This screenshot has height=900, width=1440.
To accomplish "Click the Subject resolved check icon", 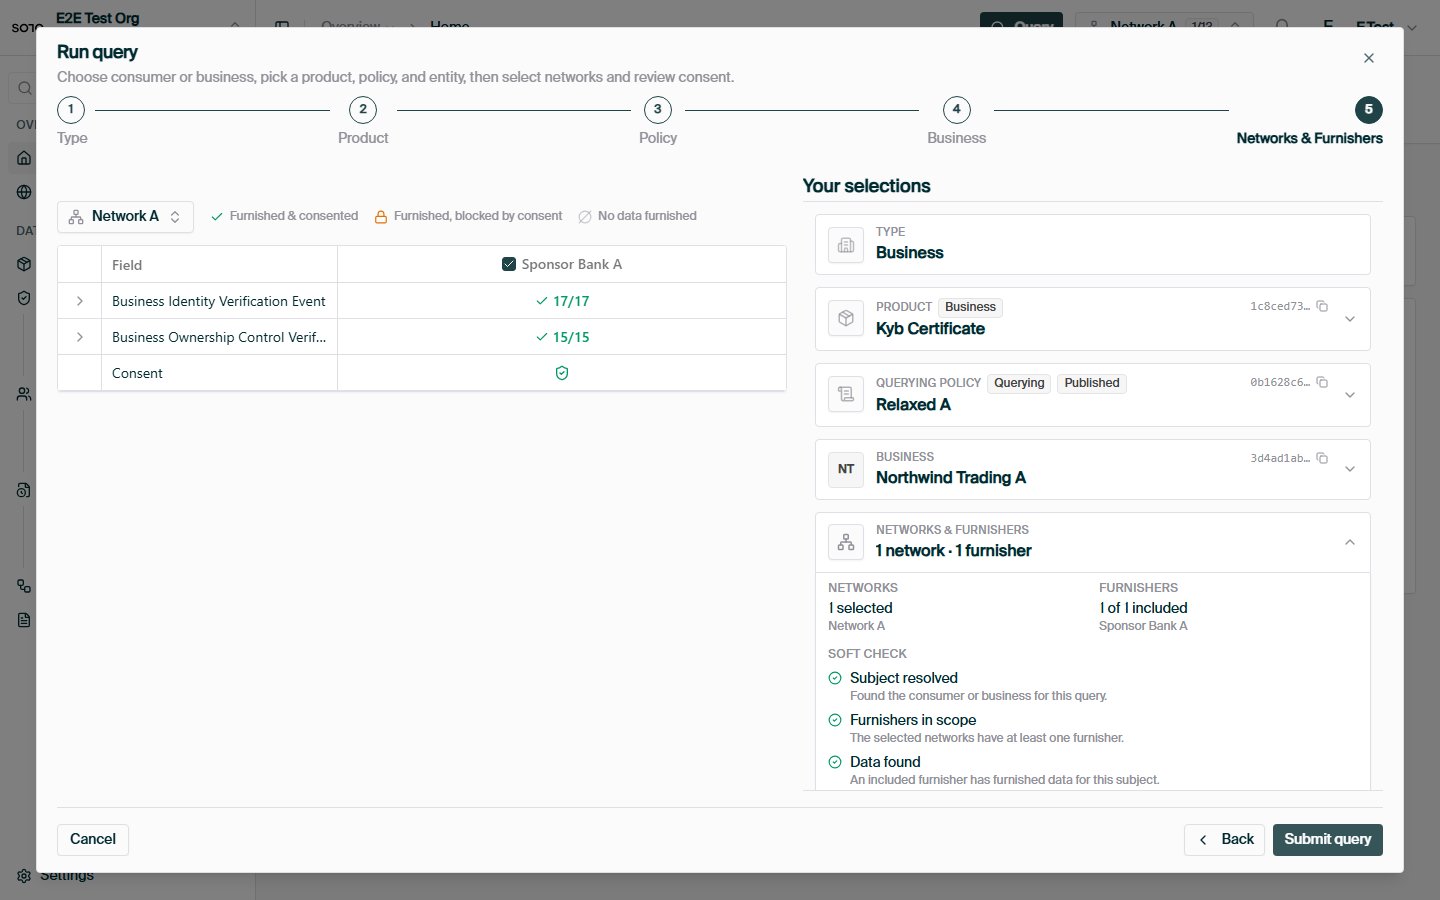I will point(835,678).
